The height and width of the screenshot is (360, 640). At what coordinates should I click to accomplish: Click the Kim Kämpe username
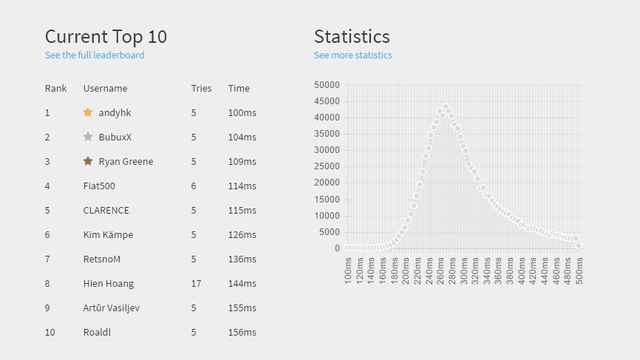click(x=108, y=235)
